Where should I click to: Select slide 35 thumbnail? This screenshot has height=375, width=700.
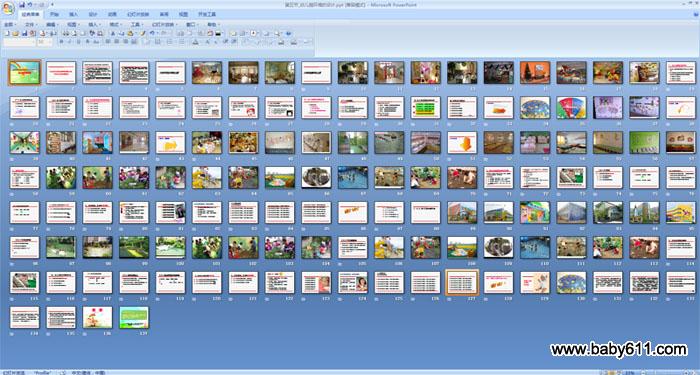click(571, 108)
